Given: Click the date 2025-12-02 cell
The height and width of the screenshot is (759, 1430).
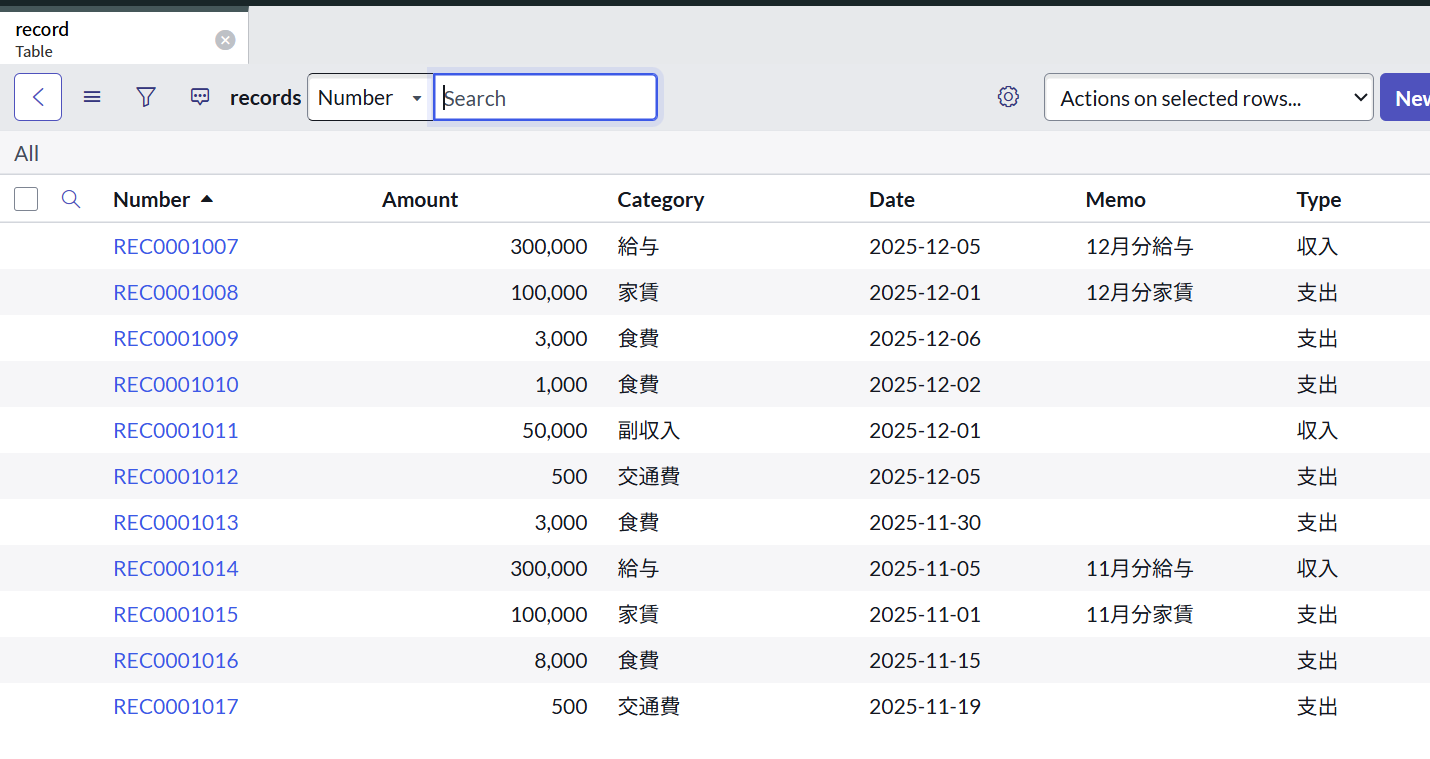Looking at the screenshot, I should coord(925,384).
